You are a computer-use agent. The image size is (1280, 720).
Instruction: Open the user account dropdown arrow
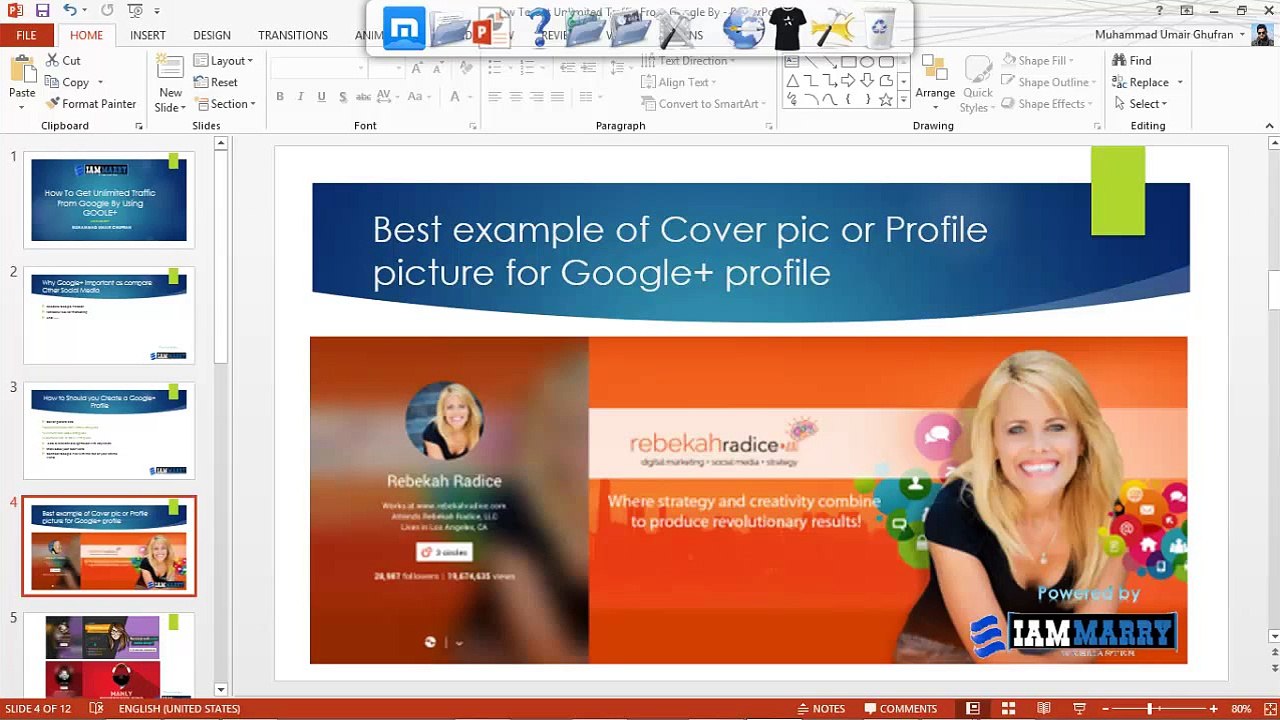point(1243,34)
